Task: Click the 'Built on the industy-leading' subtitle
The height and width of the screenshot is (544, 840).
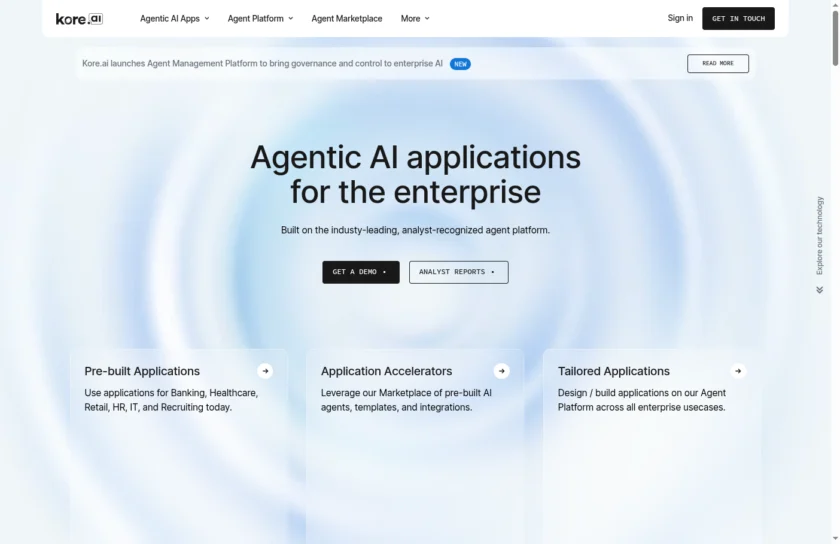Action: pyautogui.click(x=415, y=230)
